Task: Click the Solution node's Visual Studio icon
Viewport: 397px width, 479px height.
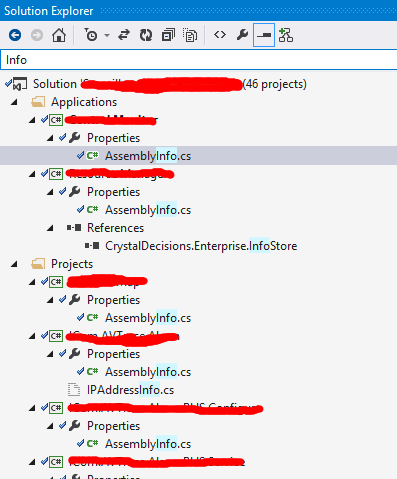Action: pos(20,84)
